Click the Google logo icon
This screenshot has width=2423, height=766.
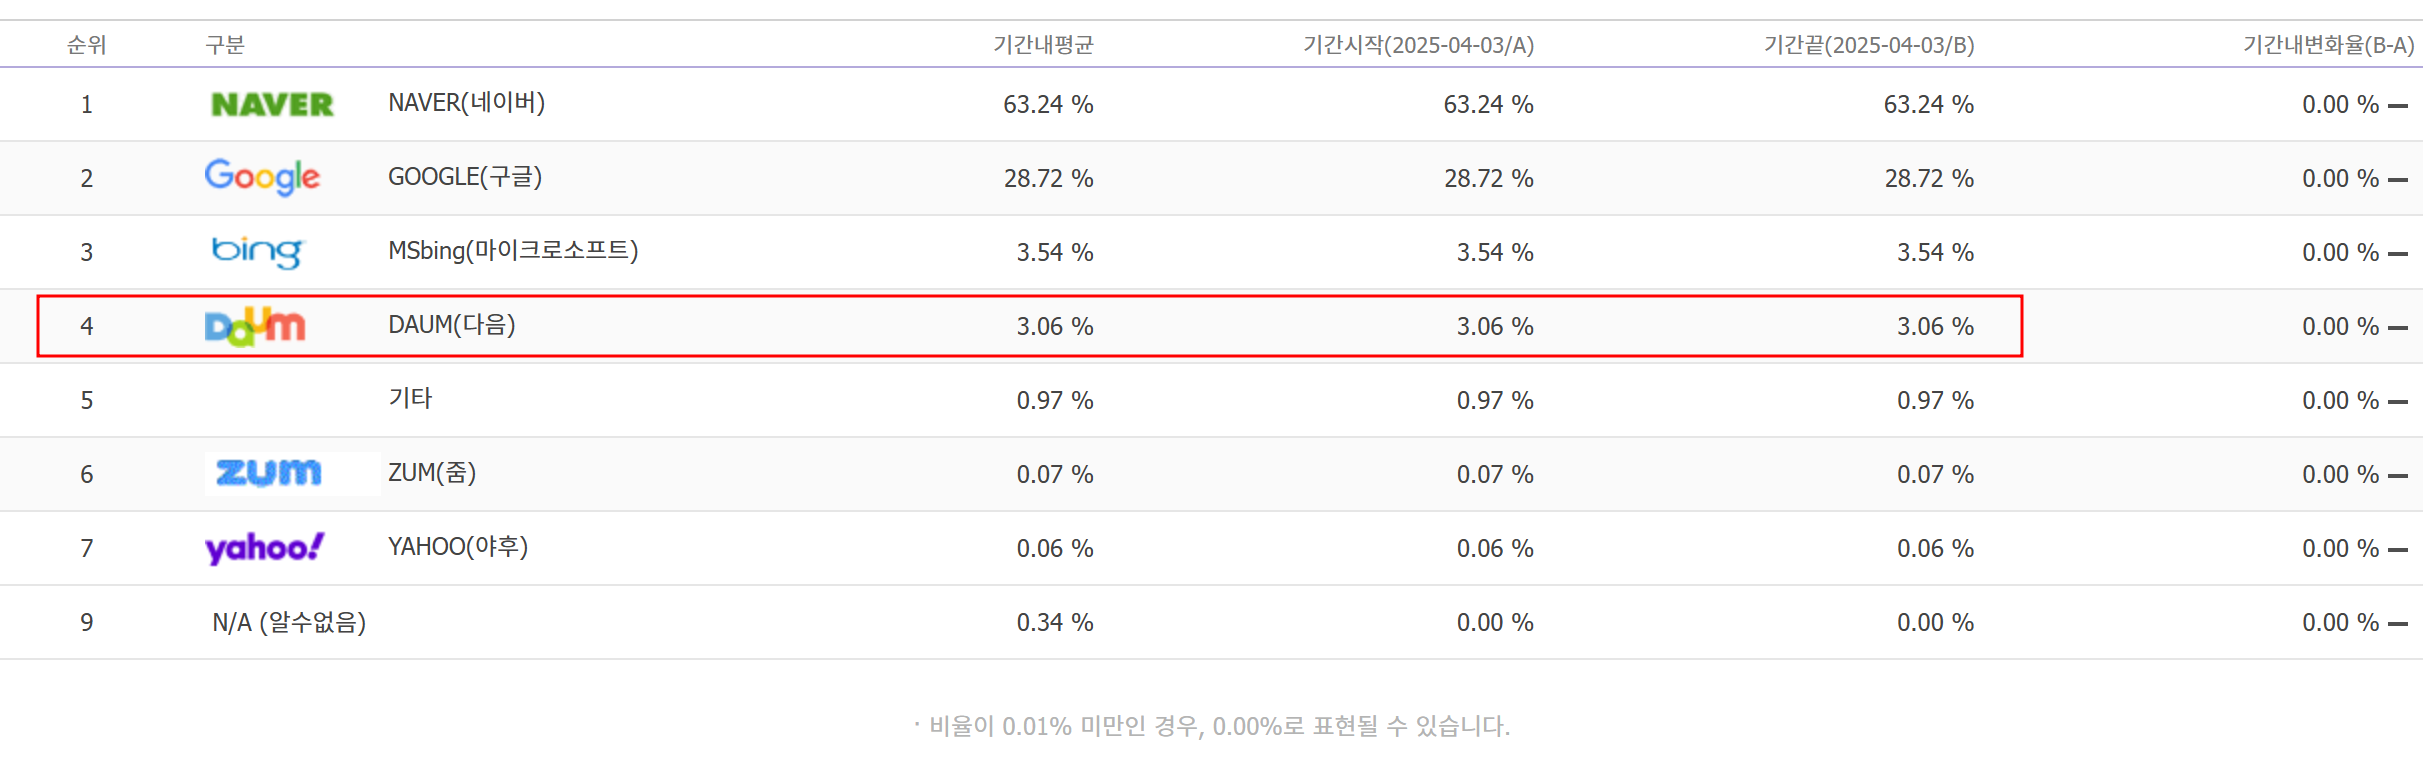point(262,177)
